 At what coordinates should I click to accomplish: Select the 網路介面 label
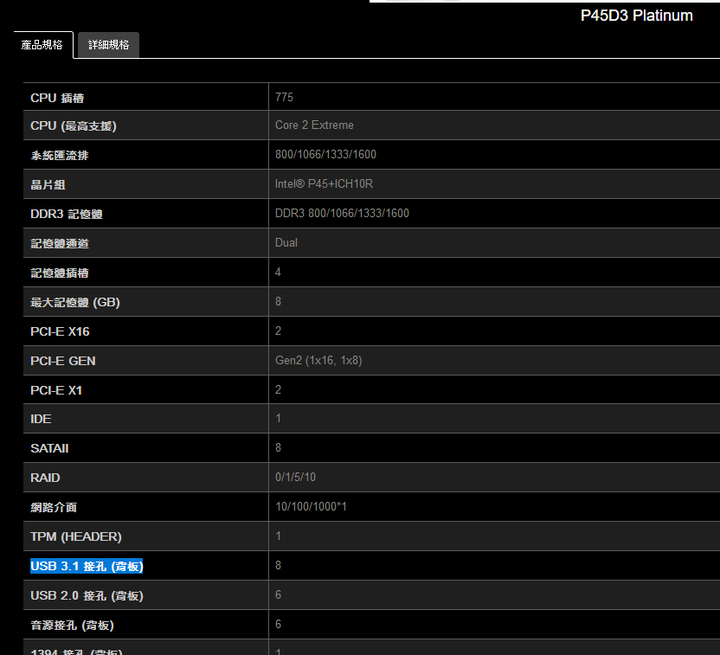(x=54, y=507)
